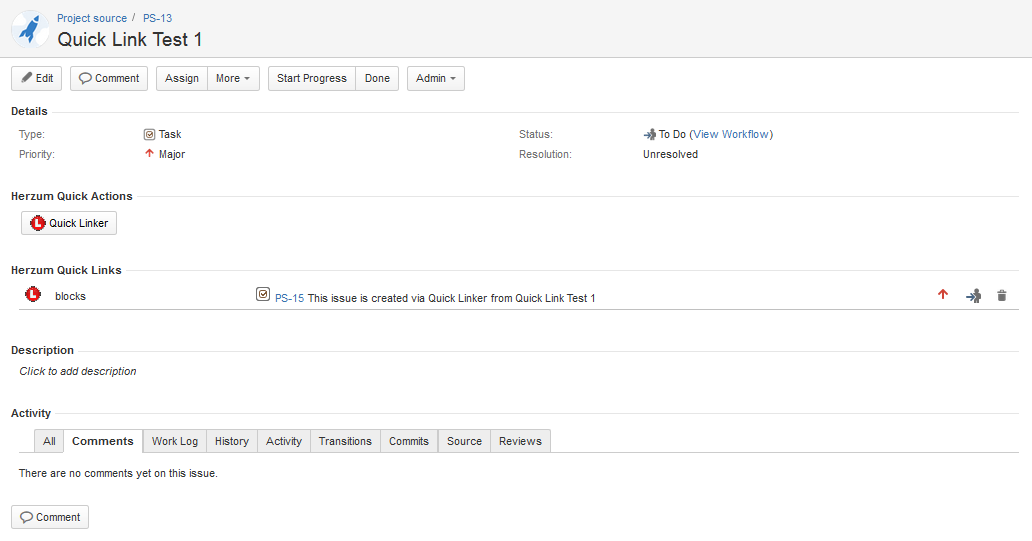The height and width of the screenshot is (541, 1032).
Task: Open the View Workflow link
Action: (731, 134)
